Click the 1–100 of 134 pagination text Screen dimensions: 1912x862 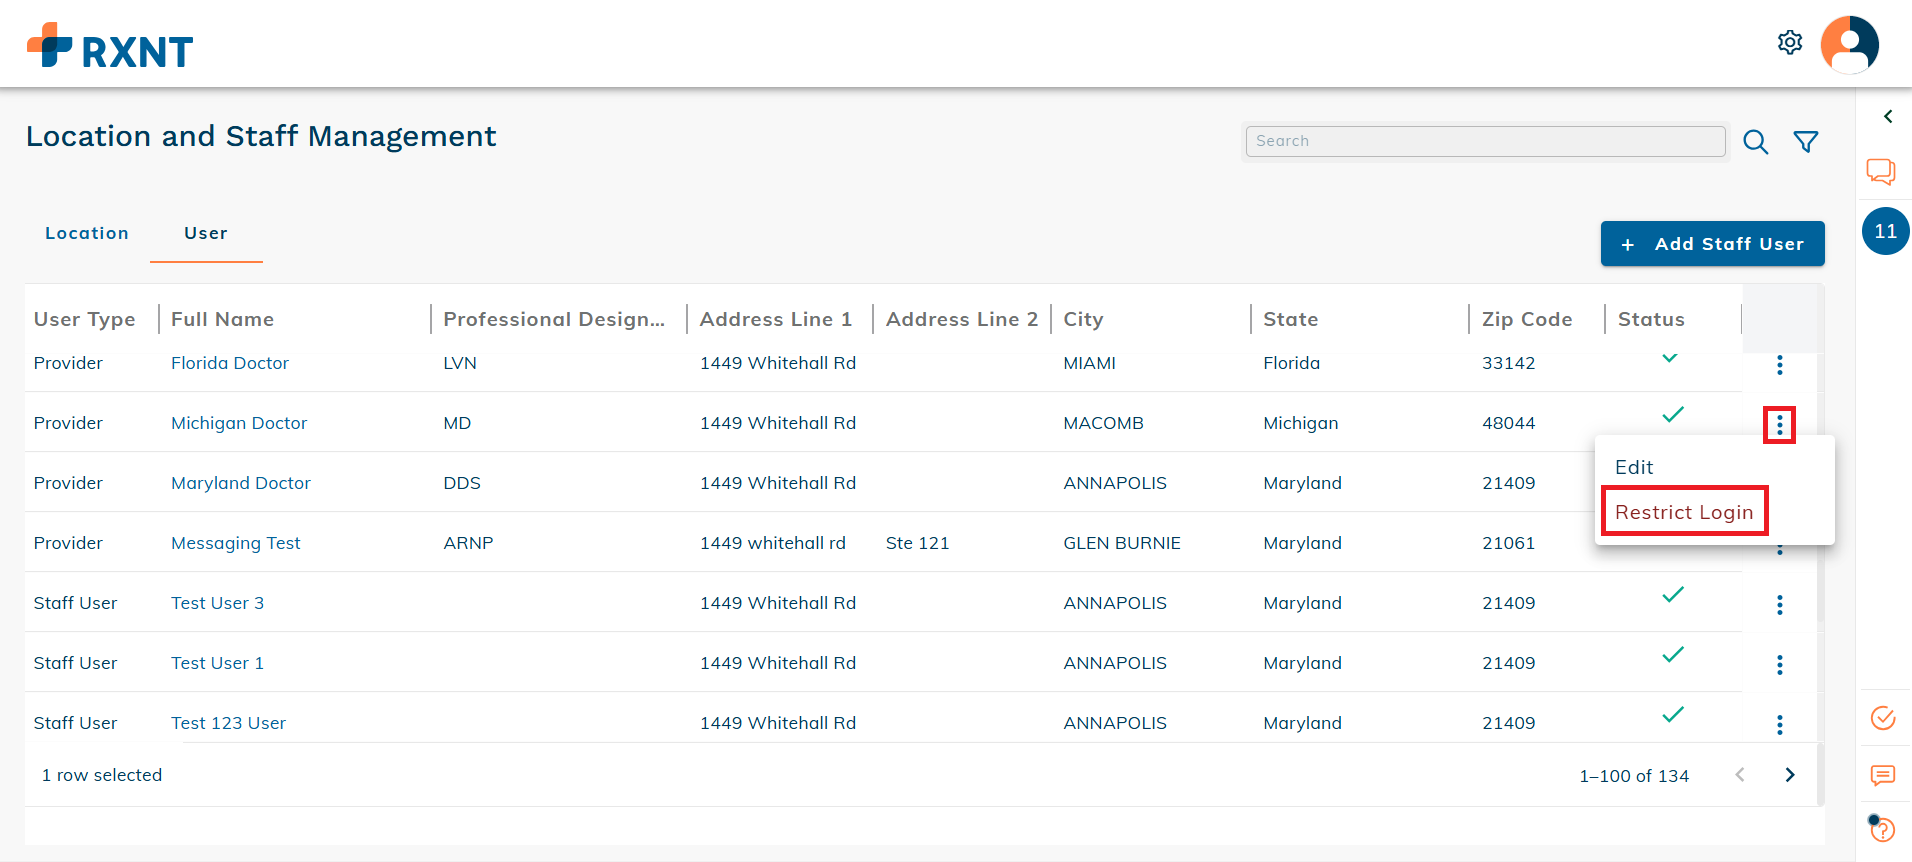pyautogui.click(x=1634, y=776)
